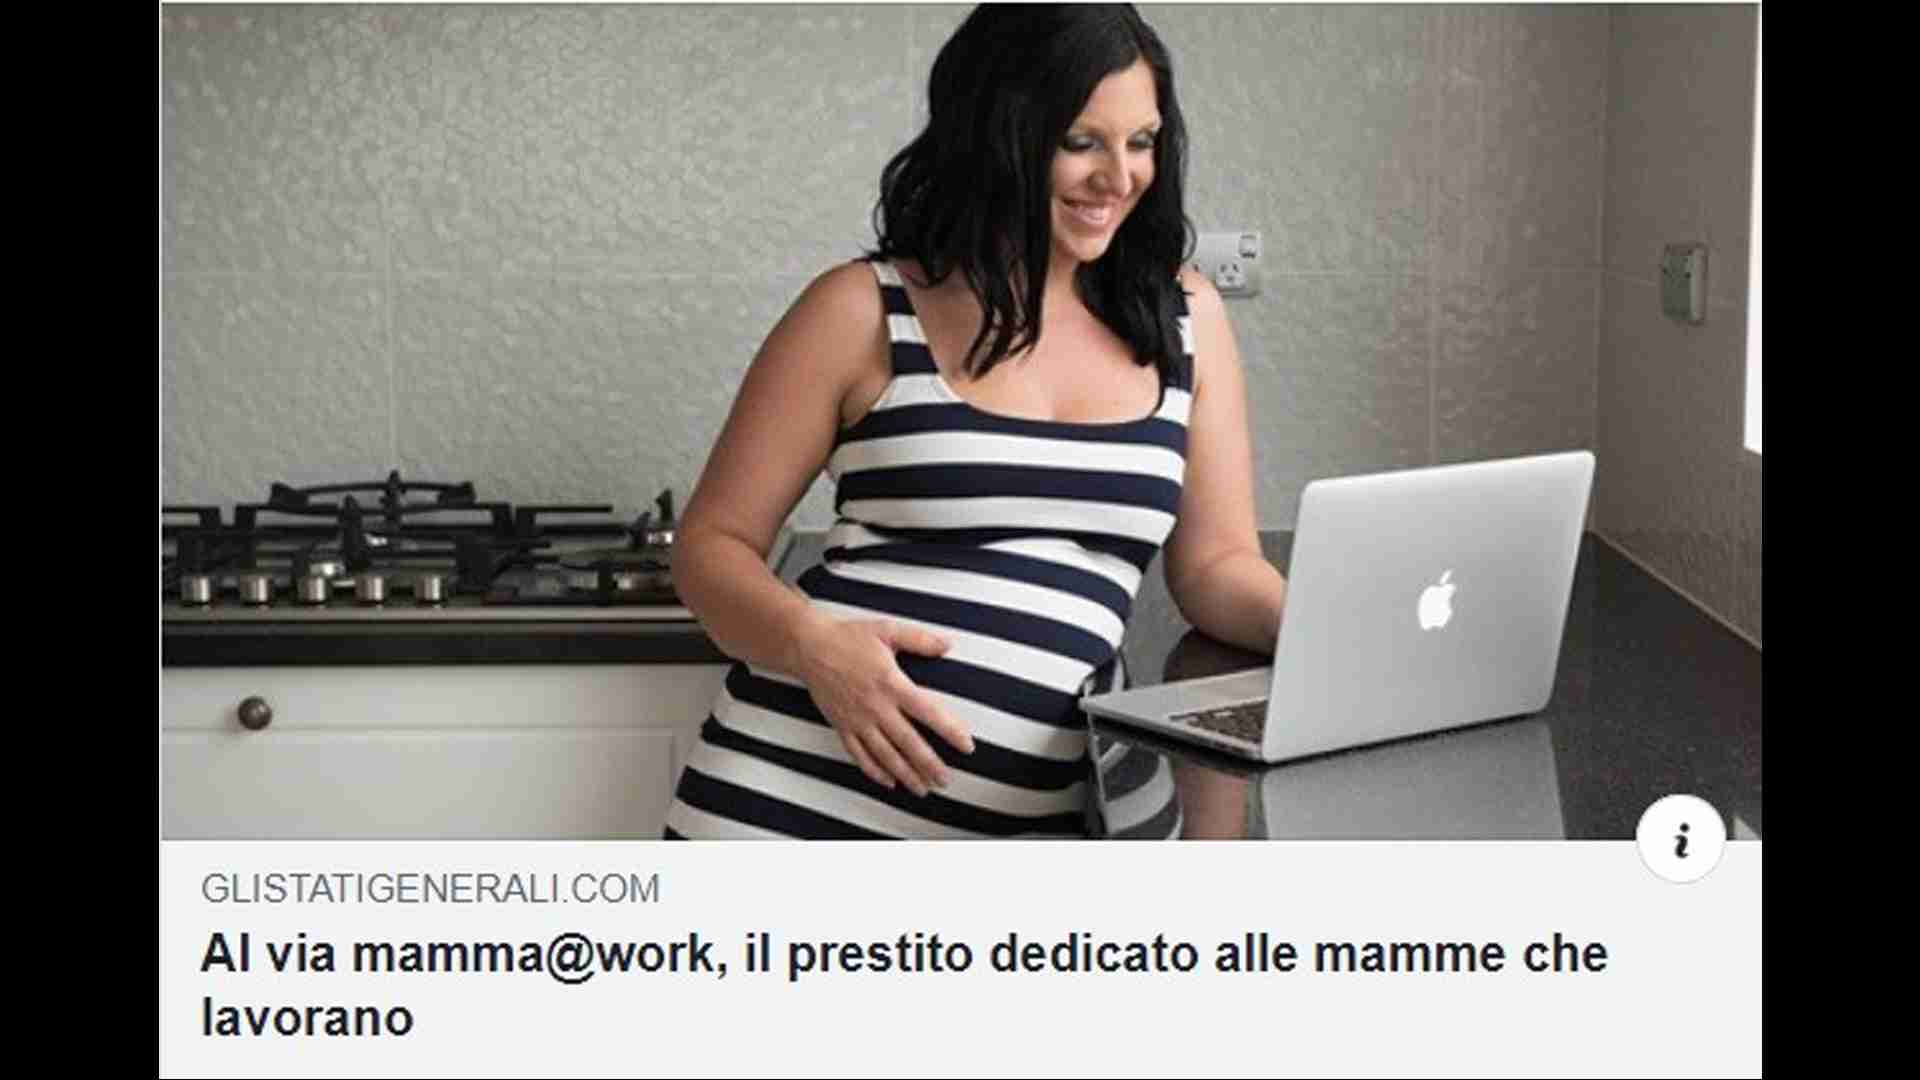Click the Apple logo on the laptop
This screenshot has width=1920, height=1080.
(1436, 600)
